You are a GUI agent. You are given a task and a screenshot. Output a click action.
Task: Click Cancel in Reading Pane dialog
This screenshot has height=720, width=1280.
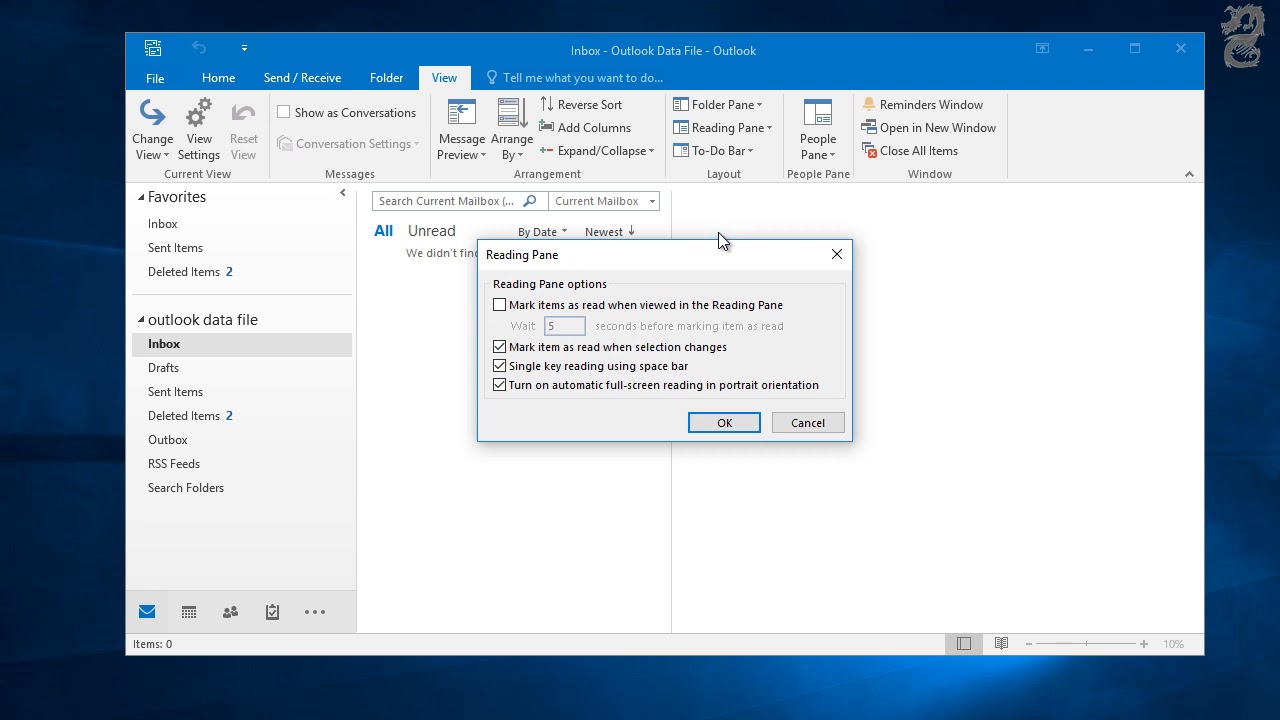pyautogui.click(x=808, y=423)
